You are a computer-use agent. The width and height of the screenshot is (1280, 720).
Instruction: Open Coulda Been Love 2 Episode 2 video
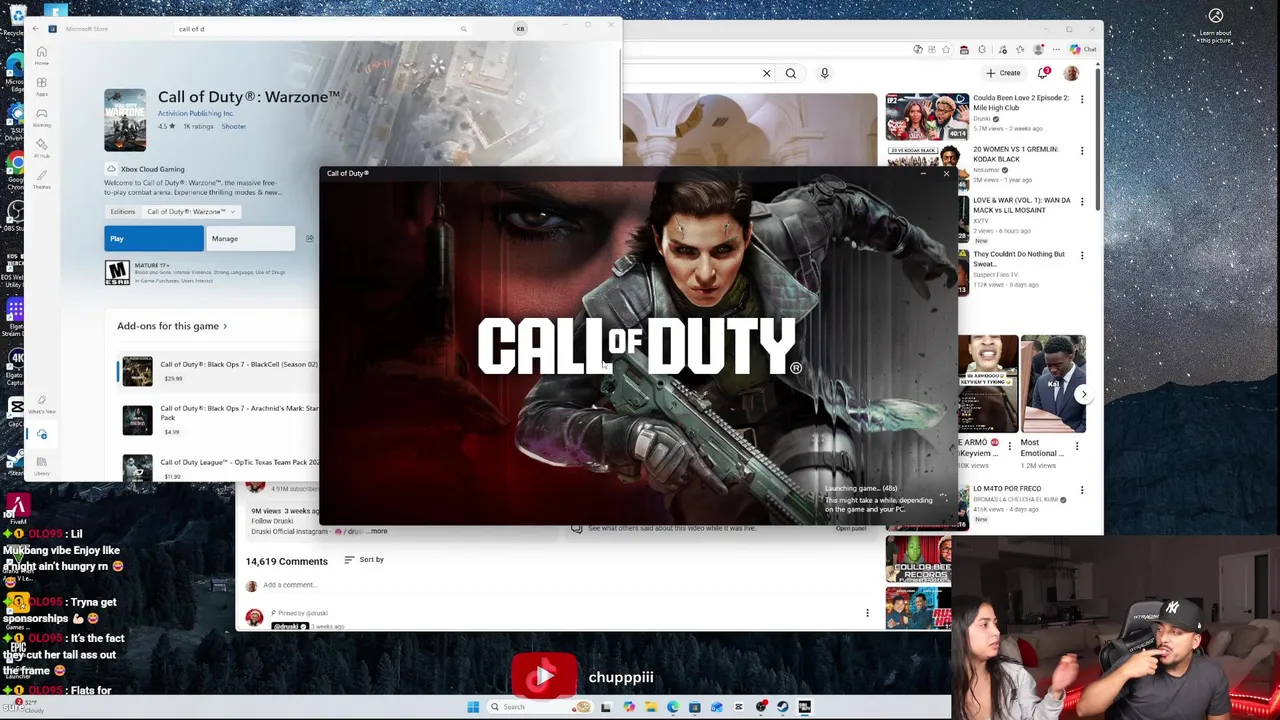(1021, 103)
